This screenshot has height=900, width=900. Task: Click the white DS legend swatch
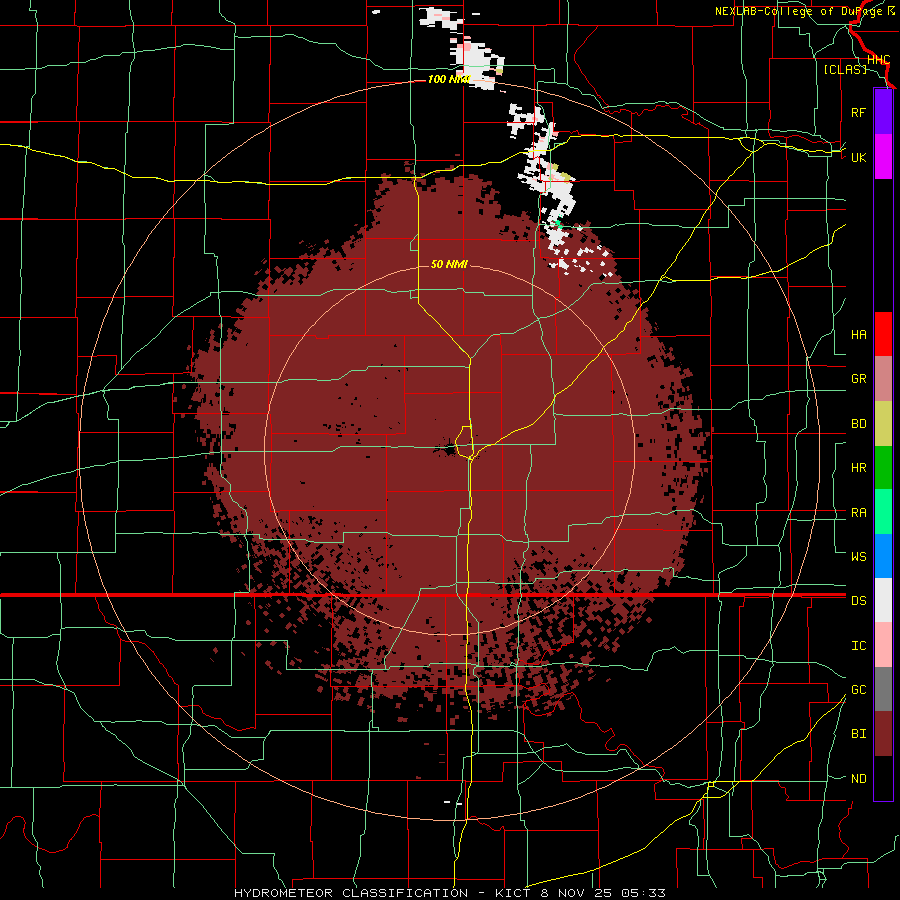click(883, 600)
